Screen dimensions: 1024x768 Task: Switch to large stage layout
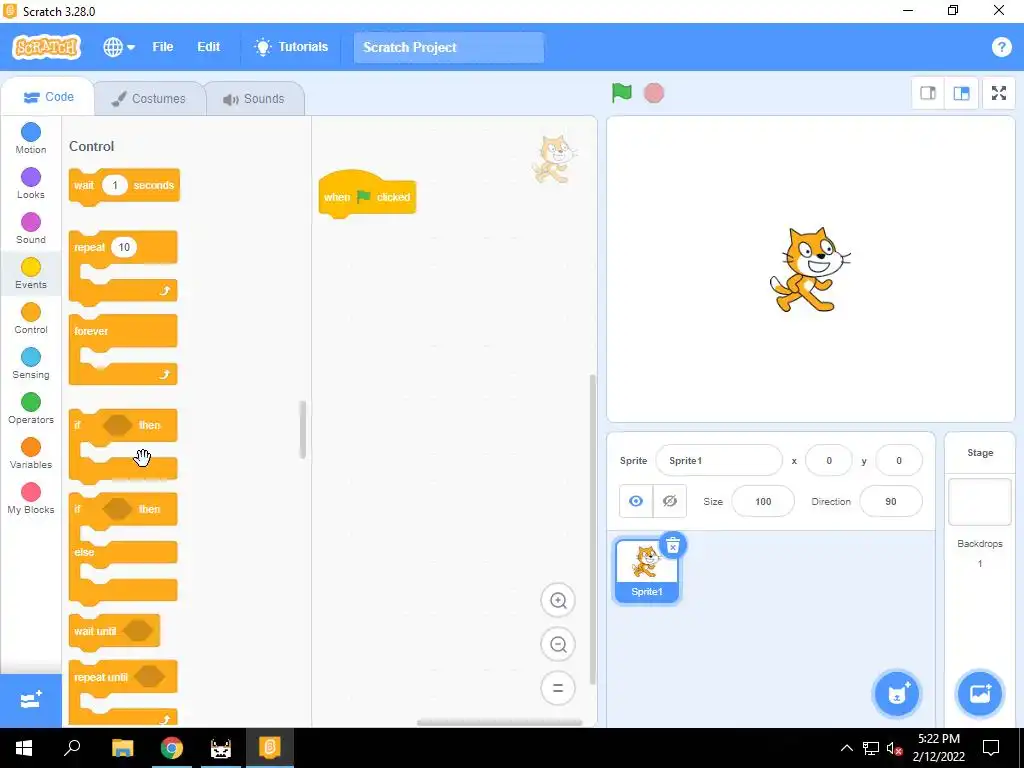(x=961, y=93)
